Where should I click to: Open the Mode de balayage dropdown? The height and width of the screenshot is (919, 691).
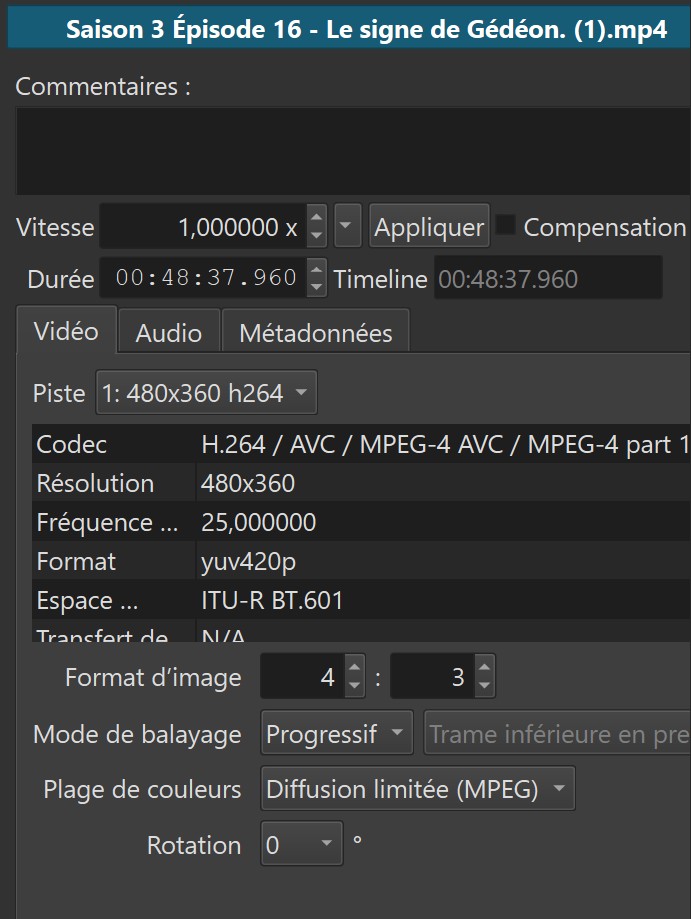[337, 735]
